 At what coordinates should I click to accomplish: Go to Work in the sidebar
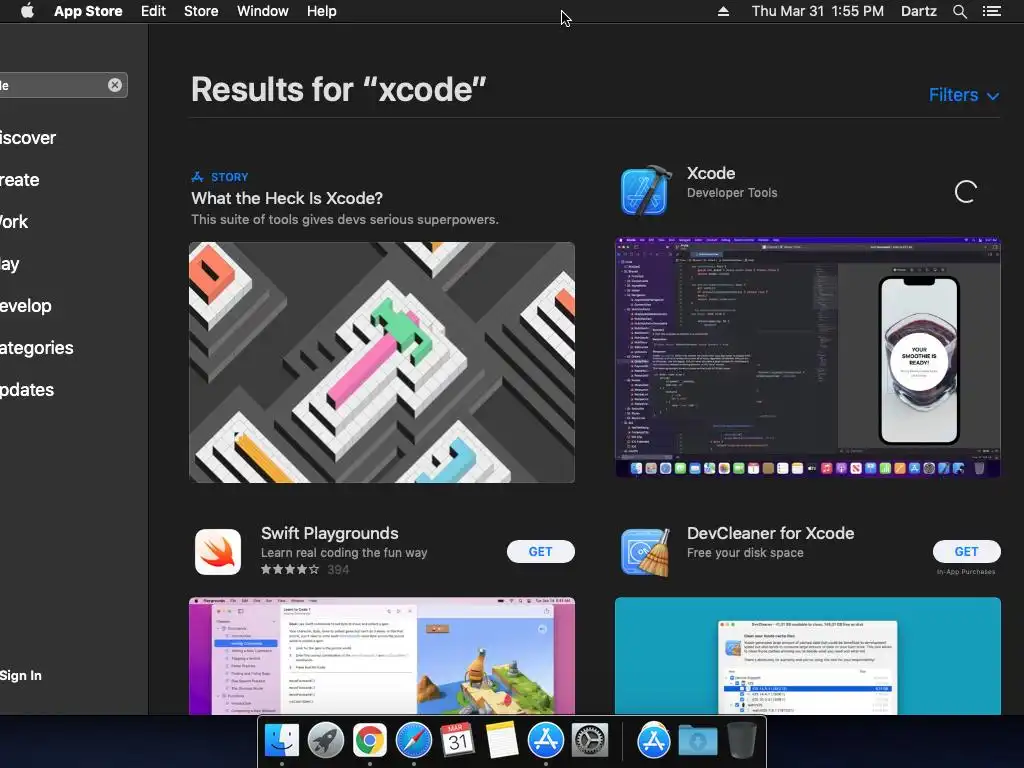[14, 222]
